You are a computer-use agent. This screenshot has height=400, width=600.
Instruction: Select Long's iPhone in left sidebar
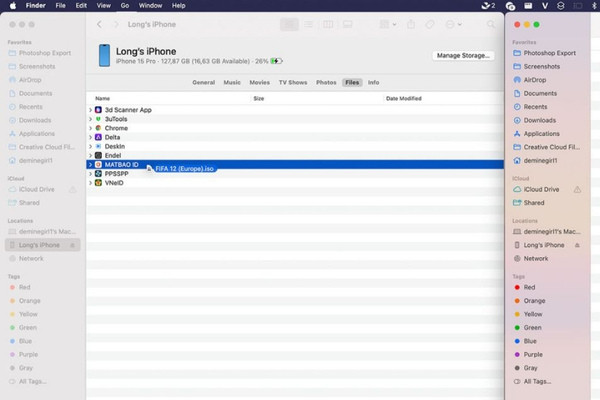42,245
